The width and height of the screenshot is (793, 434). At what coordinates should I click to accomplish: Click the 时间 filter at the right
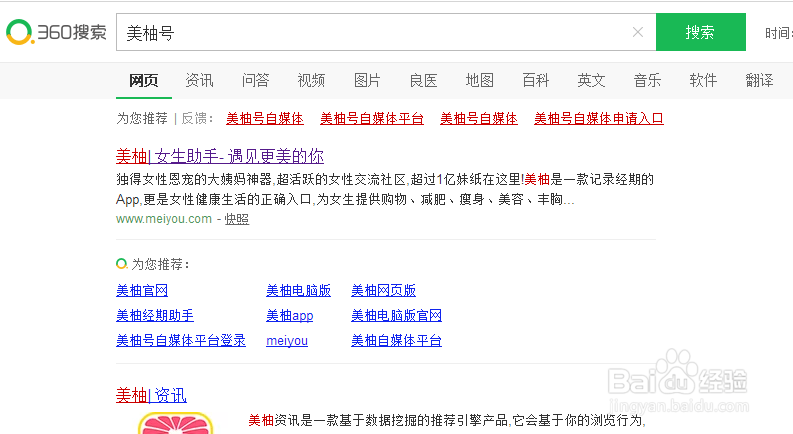coord(778,33)
